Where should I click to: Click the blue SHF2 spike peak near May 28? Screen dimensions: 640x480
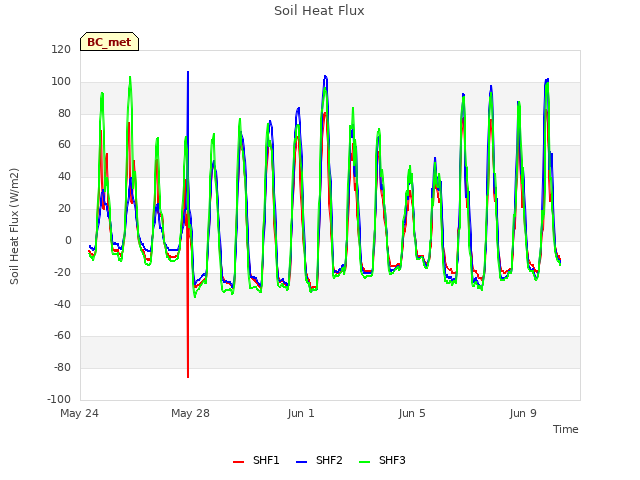click(188, 73)
